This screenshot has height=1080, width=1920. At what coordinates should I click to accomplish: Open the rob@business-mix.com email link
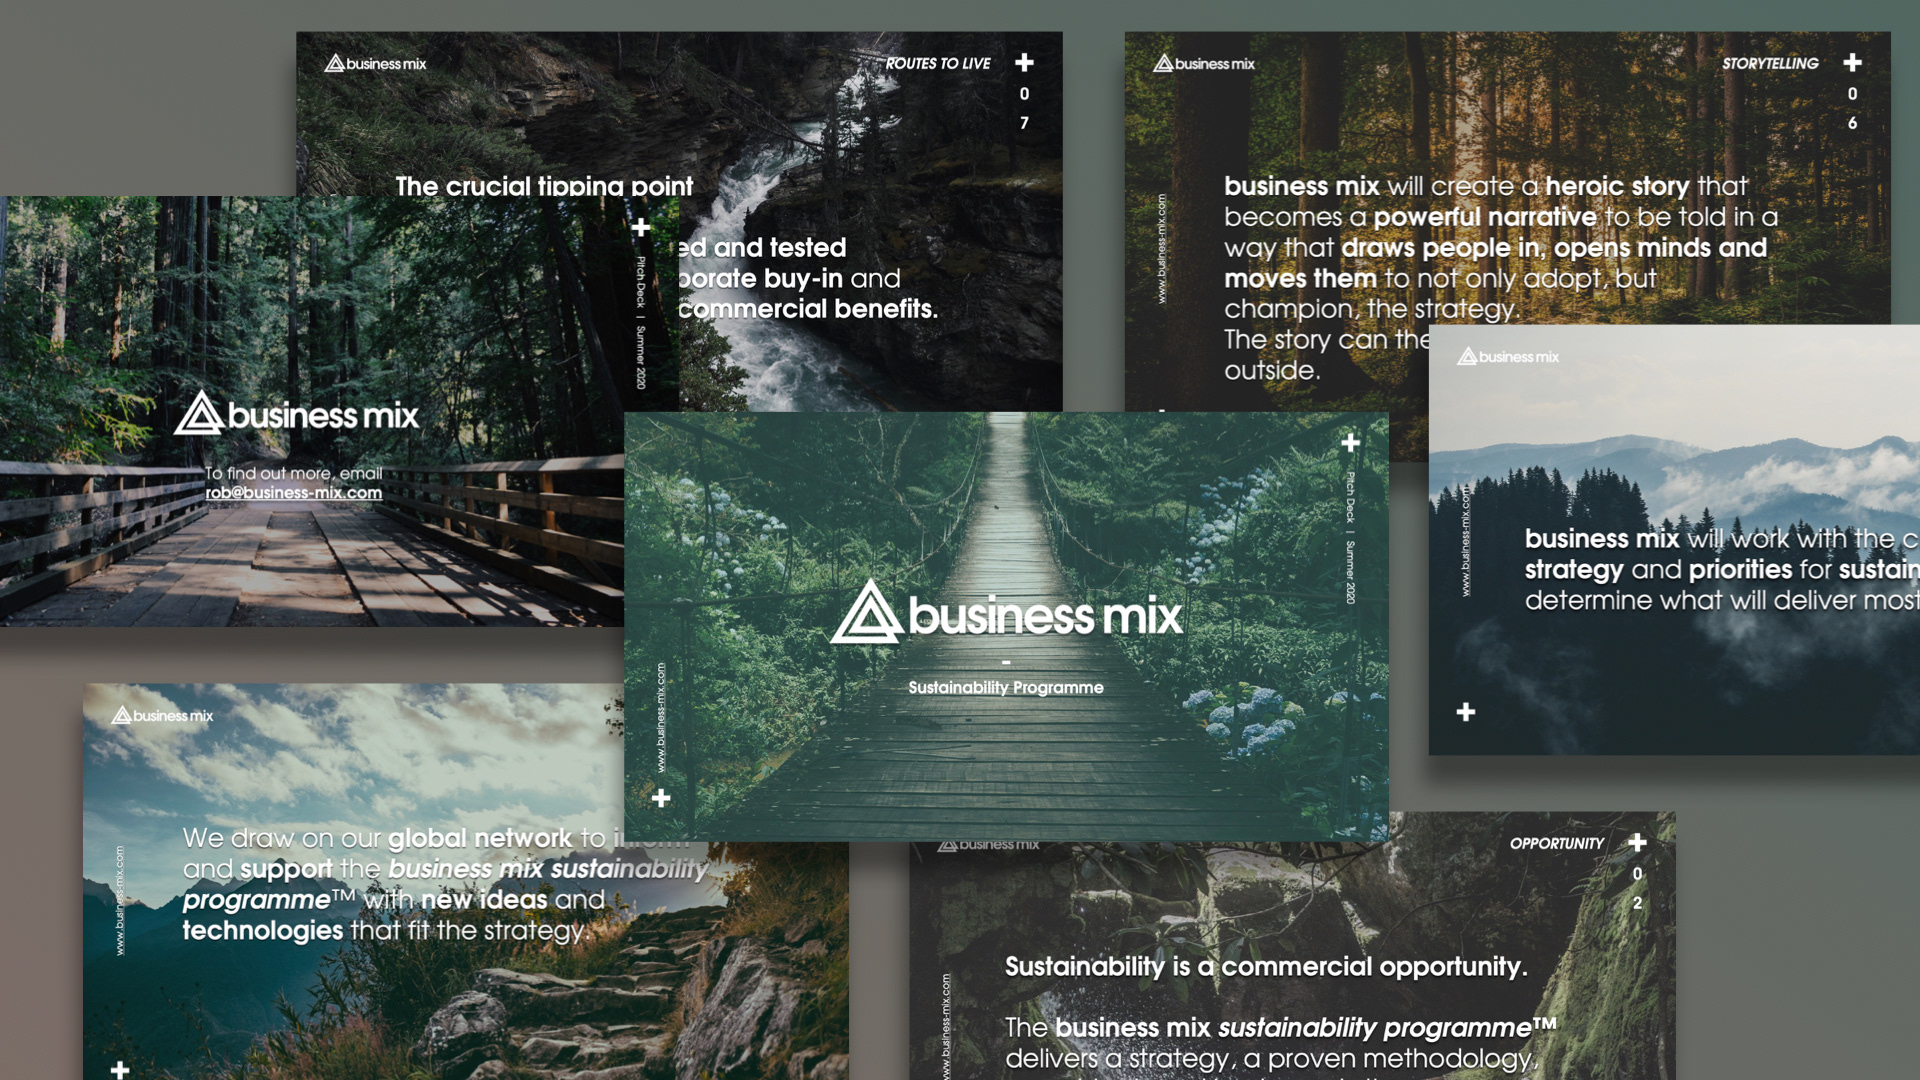tap(293, 493)
